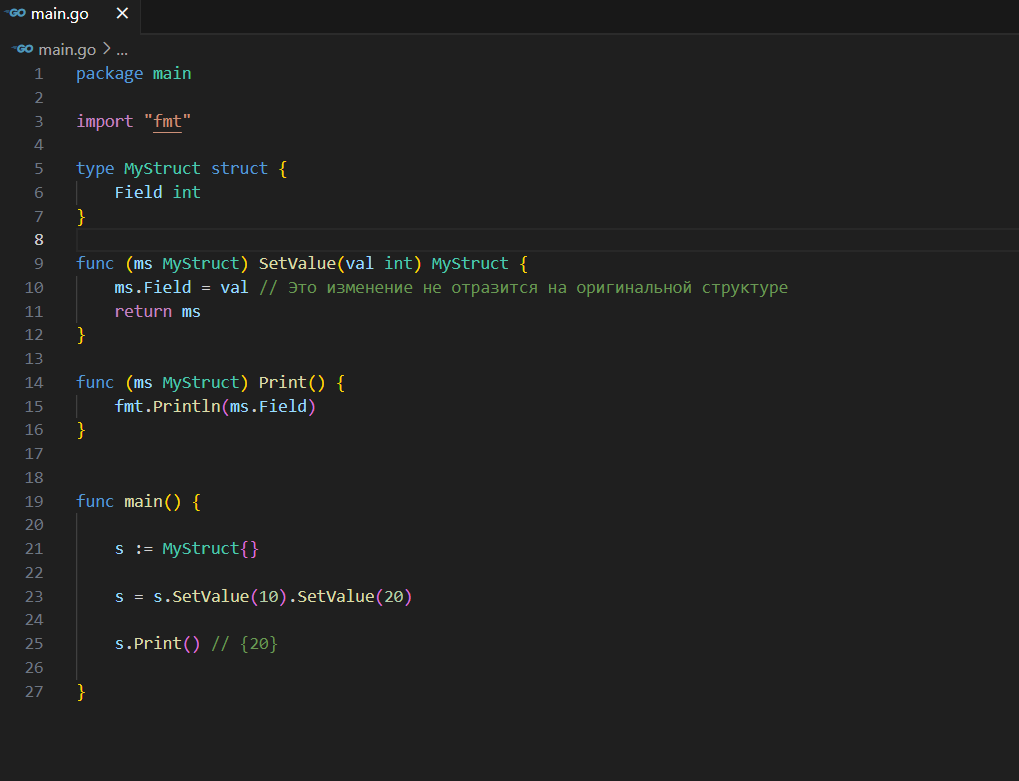This screenshot has width=1019, height=781.
Task: Click SetValue(20) in the chained call
Action: (355, 597)
